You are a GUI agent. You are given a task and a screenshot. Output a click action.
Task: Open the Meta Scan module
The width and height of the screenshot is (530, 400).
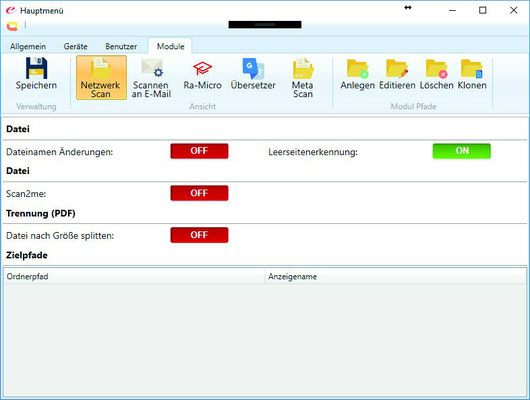(303, 78)
